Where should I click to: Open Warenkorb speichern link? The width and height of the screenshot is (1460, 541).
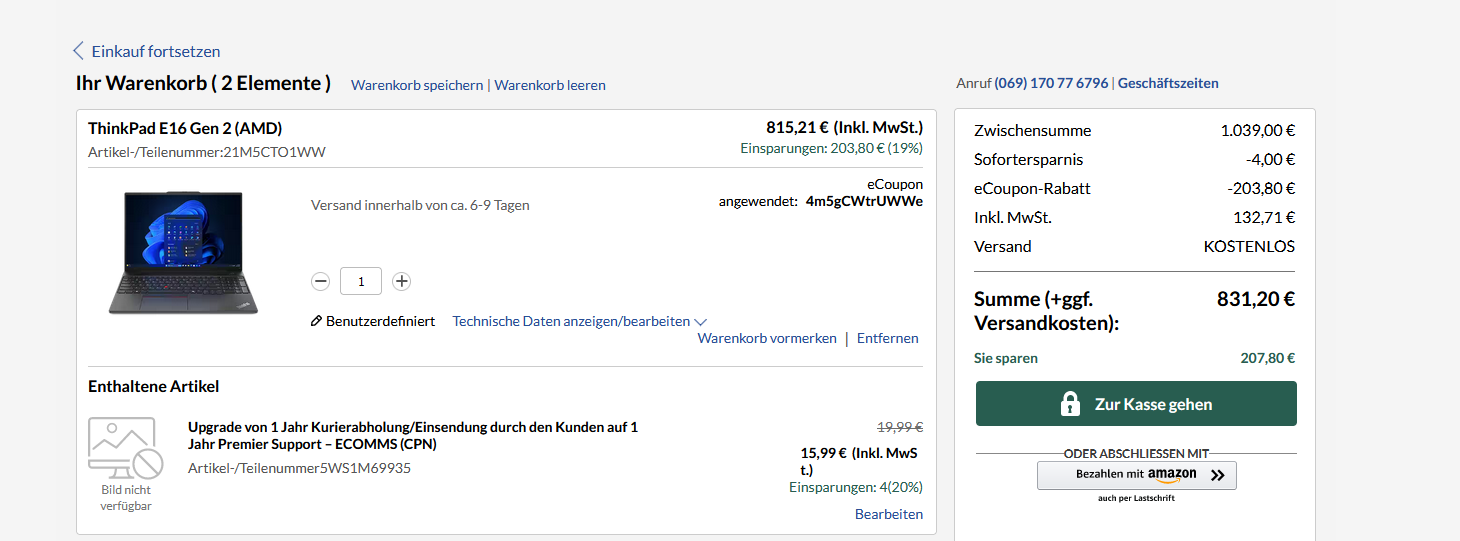[x=417, y=85]
